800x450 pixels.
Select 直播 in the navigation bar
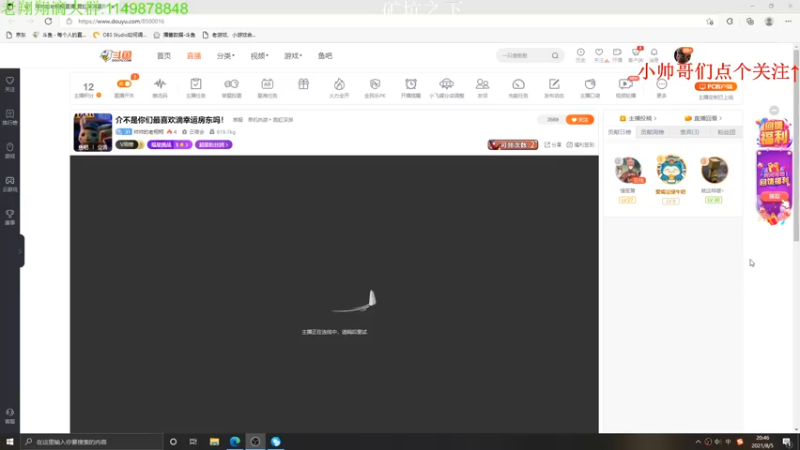click(x=194, y=56)
